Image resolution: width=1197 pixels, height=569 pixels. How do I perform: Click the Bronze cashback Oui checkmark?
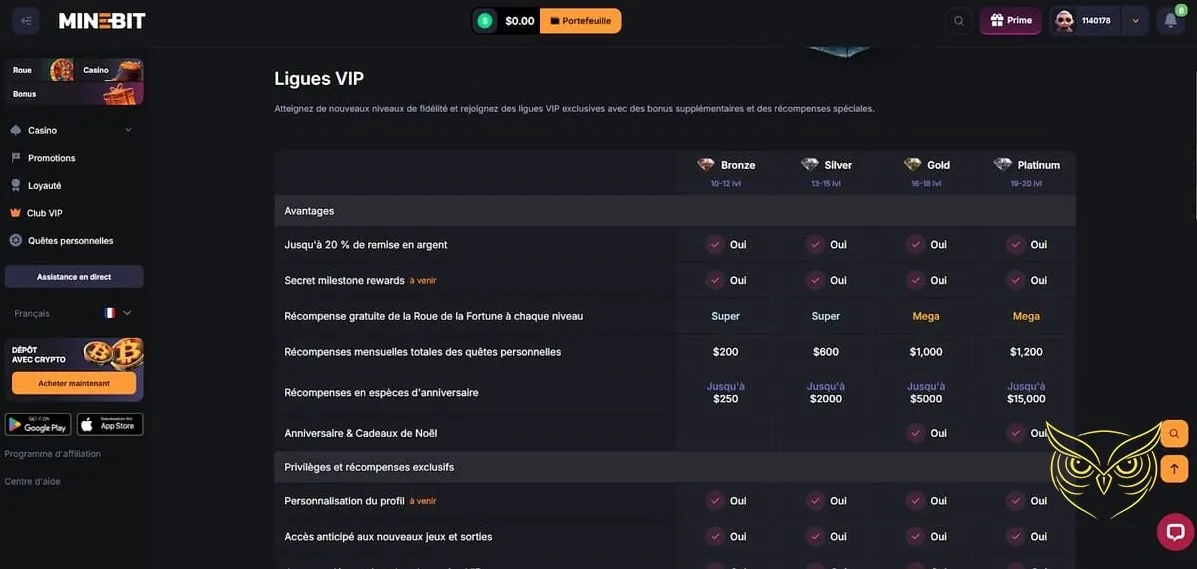[x=715, y=245]
